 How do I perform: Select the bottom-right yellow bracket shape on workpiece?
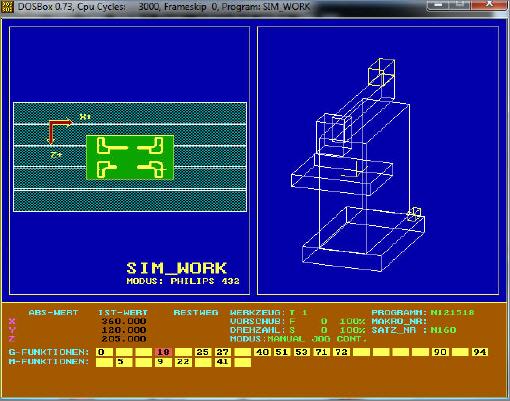point(151,169)
